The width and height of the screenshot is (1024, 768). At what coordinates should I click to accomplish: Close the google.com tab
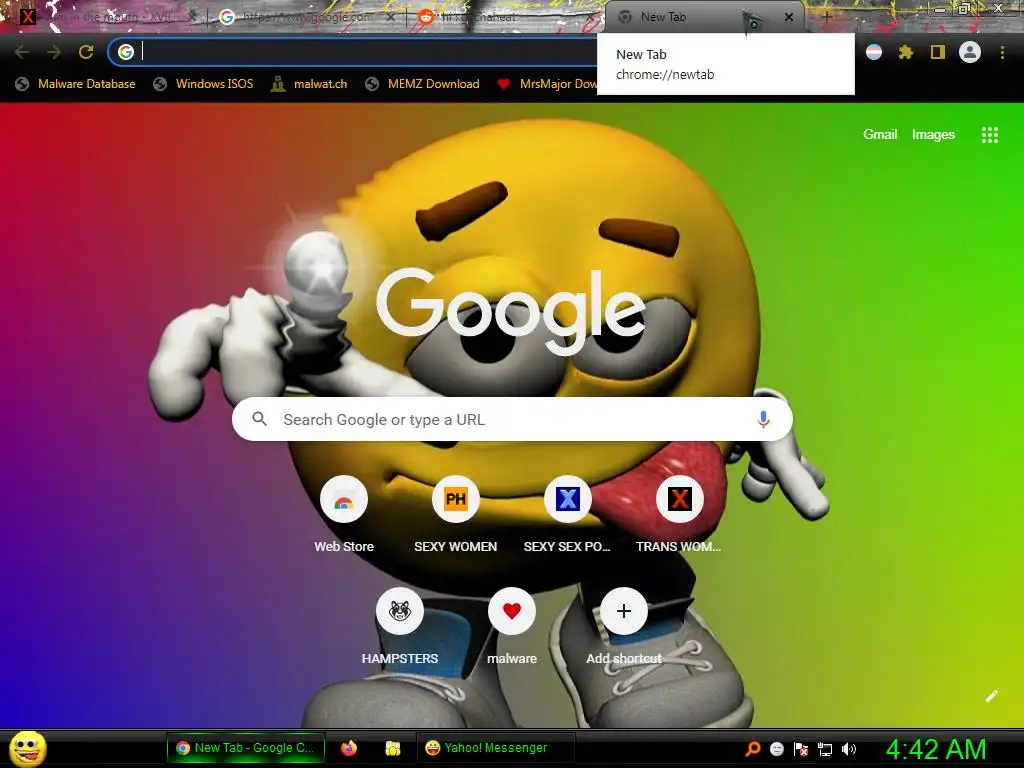click(391, 18)
